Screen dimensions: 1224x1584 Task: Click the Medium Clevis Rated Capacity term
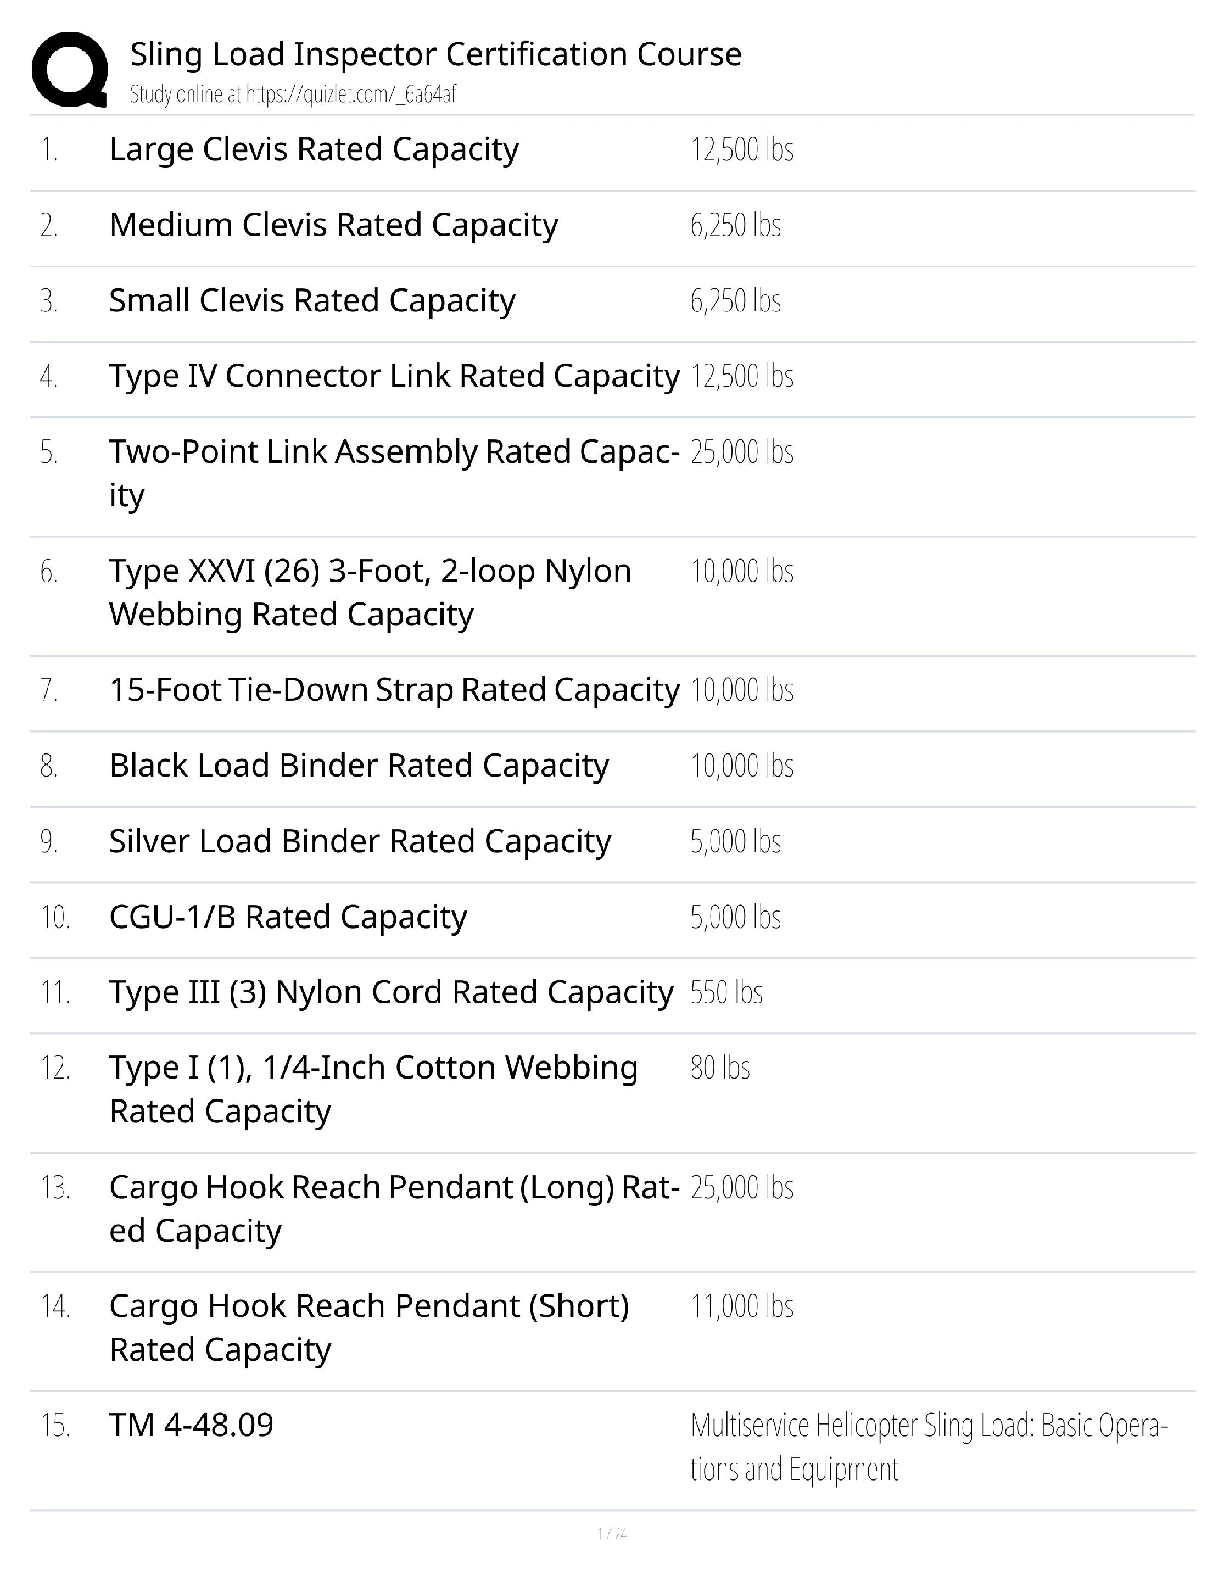click(x=333, y=225)
